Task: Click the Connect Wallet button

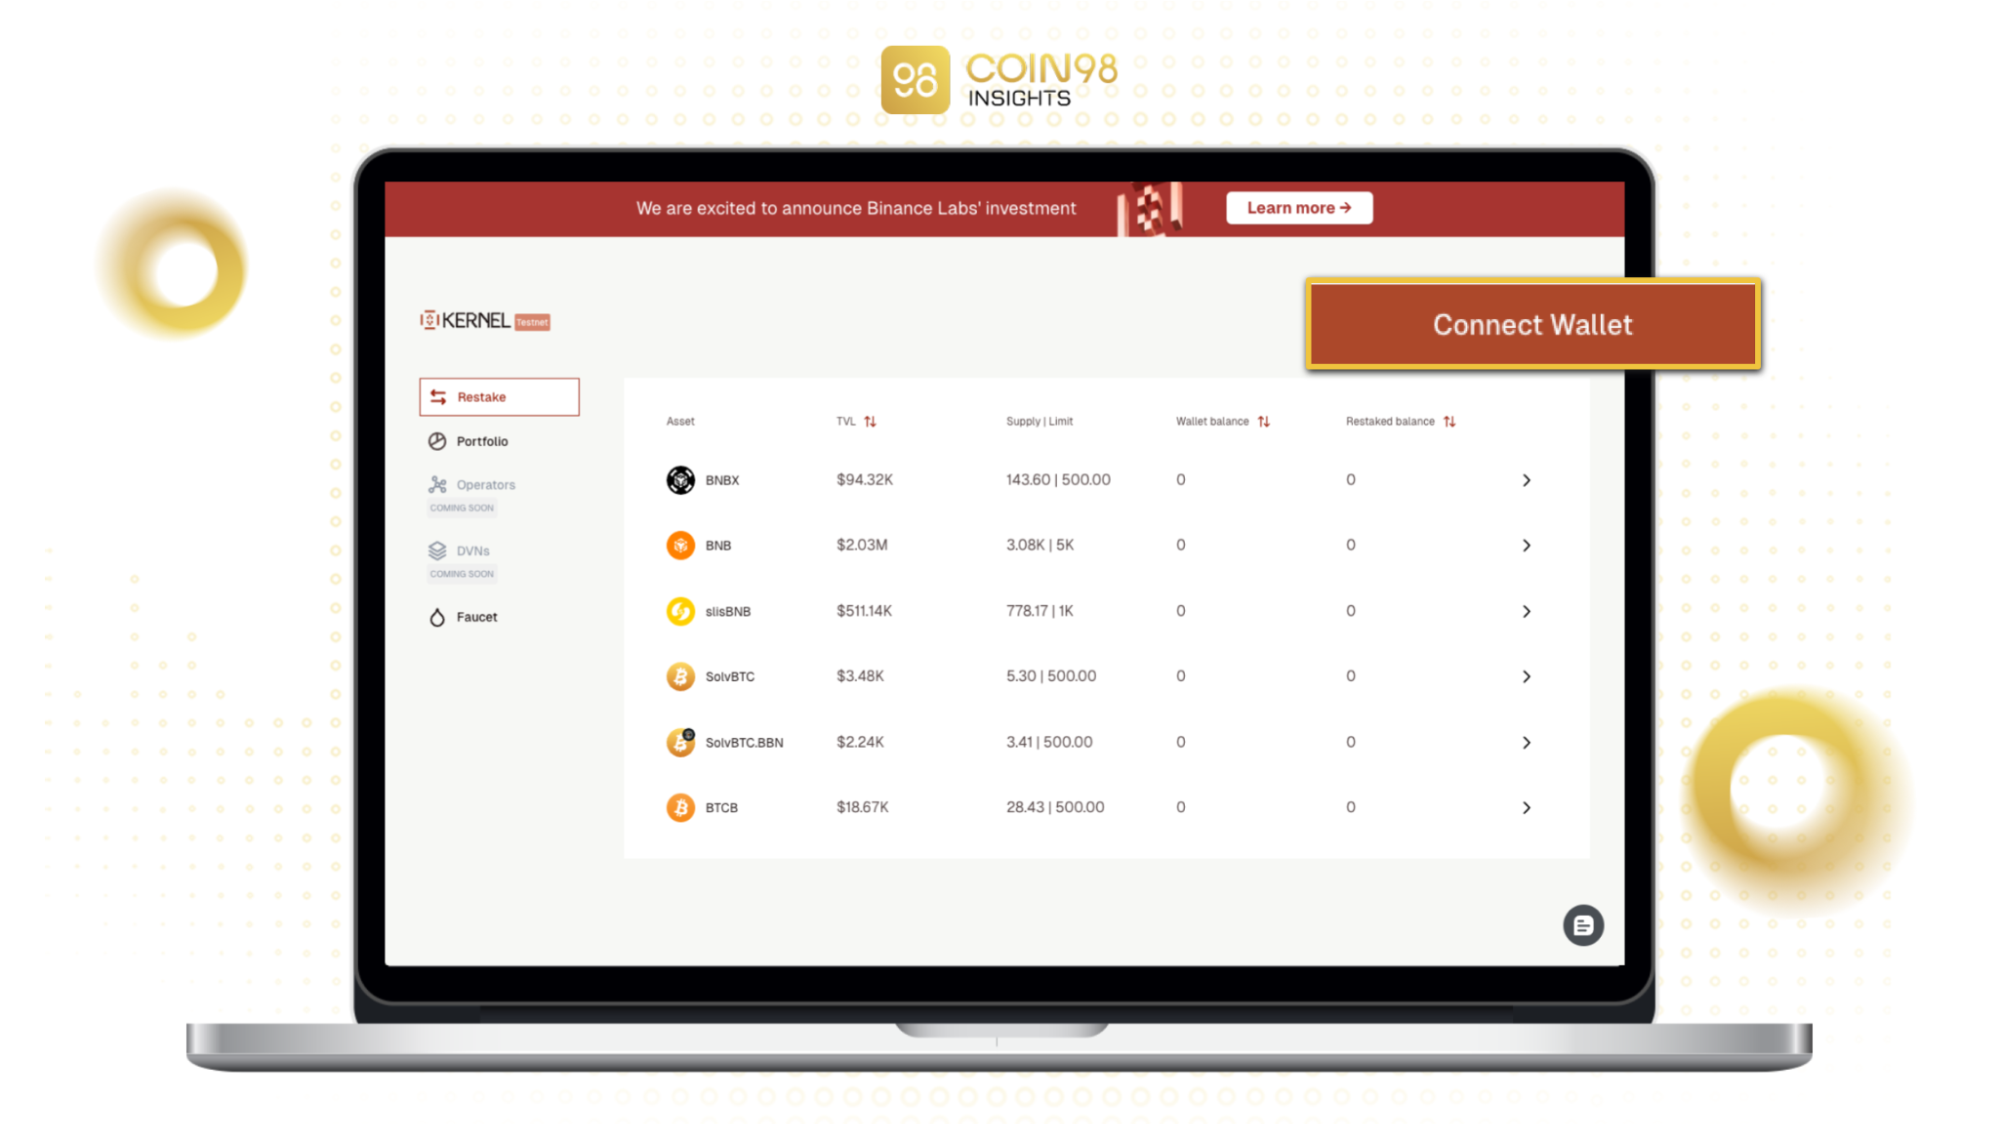Action: 1532,323
